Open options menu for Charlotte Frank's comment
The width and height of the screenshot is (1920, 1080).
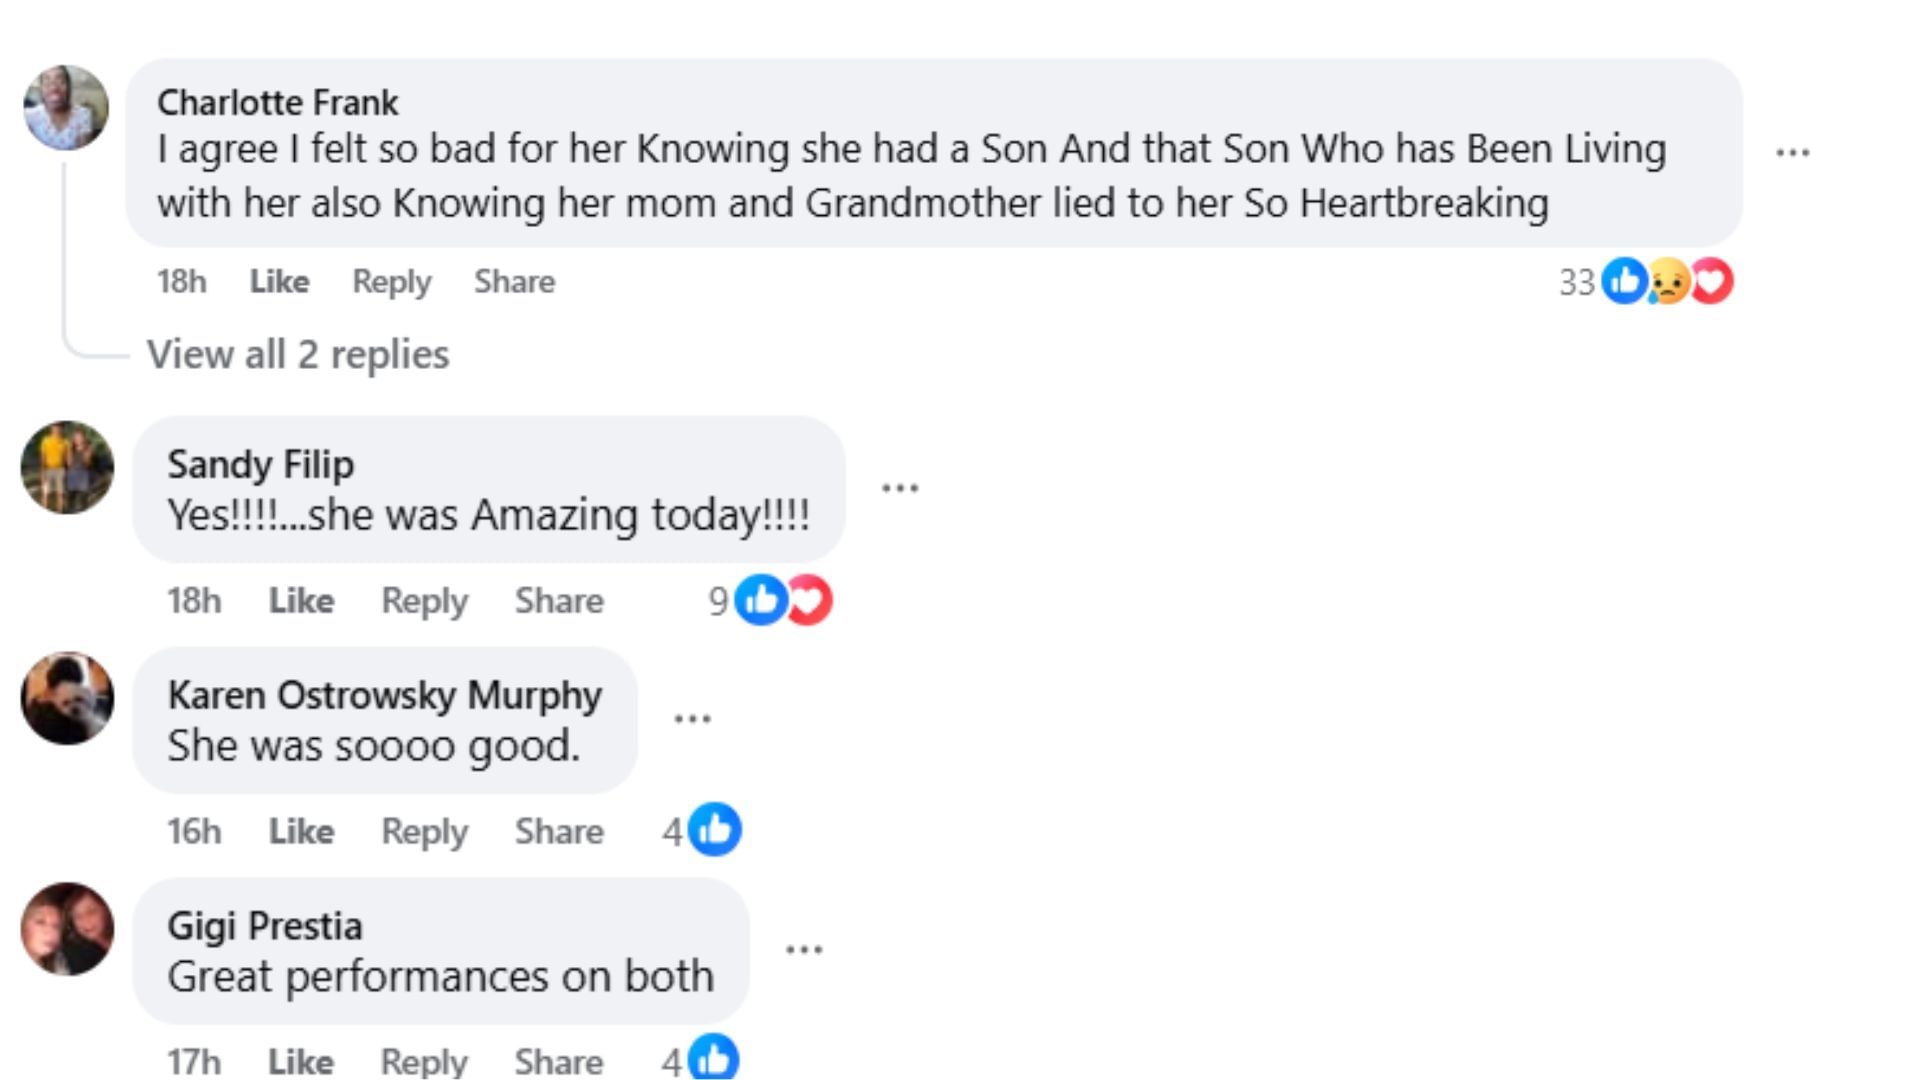[x=1792, y=153]
